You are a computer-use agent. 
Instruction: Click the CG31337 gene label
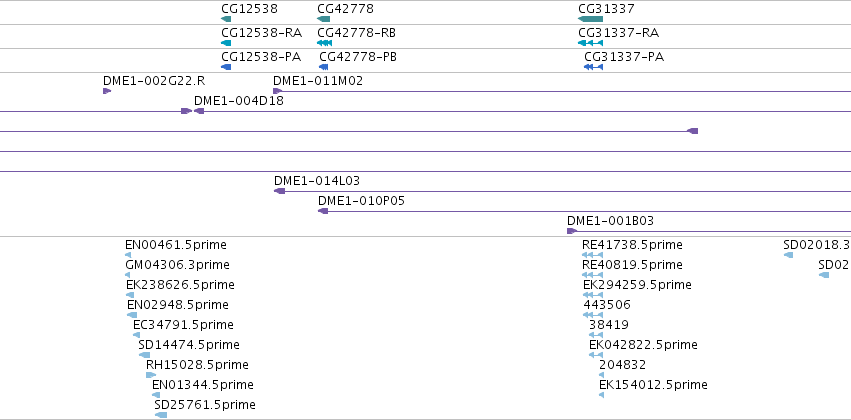pyautogui.click(x=606, y=9)
